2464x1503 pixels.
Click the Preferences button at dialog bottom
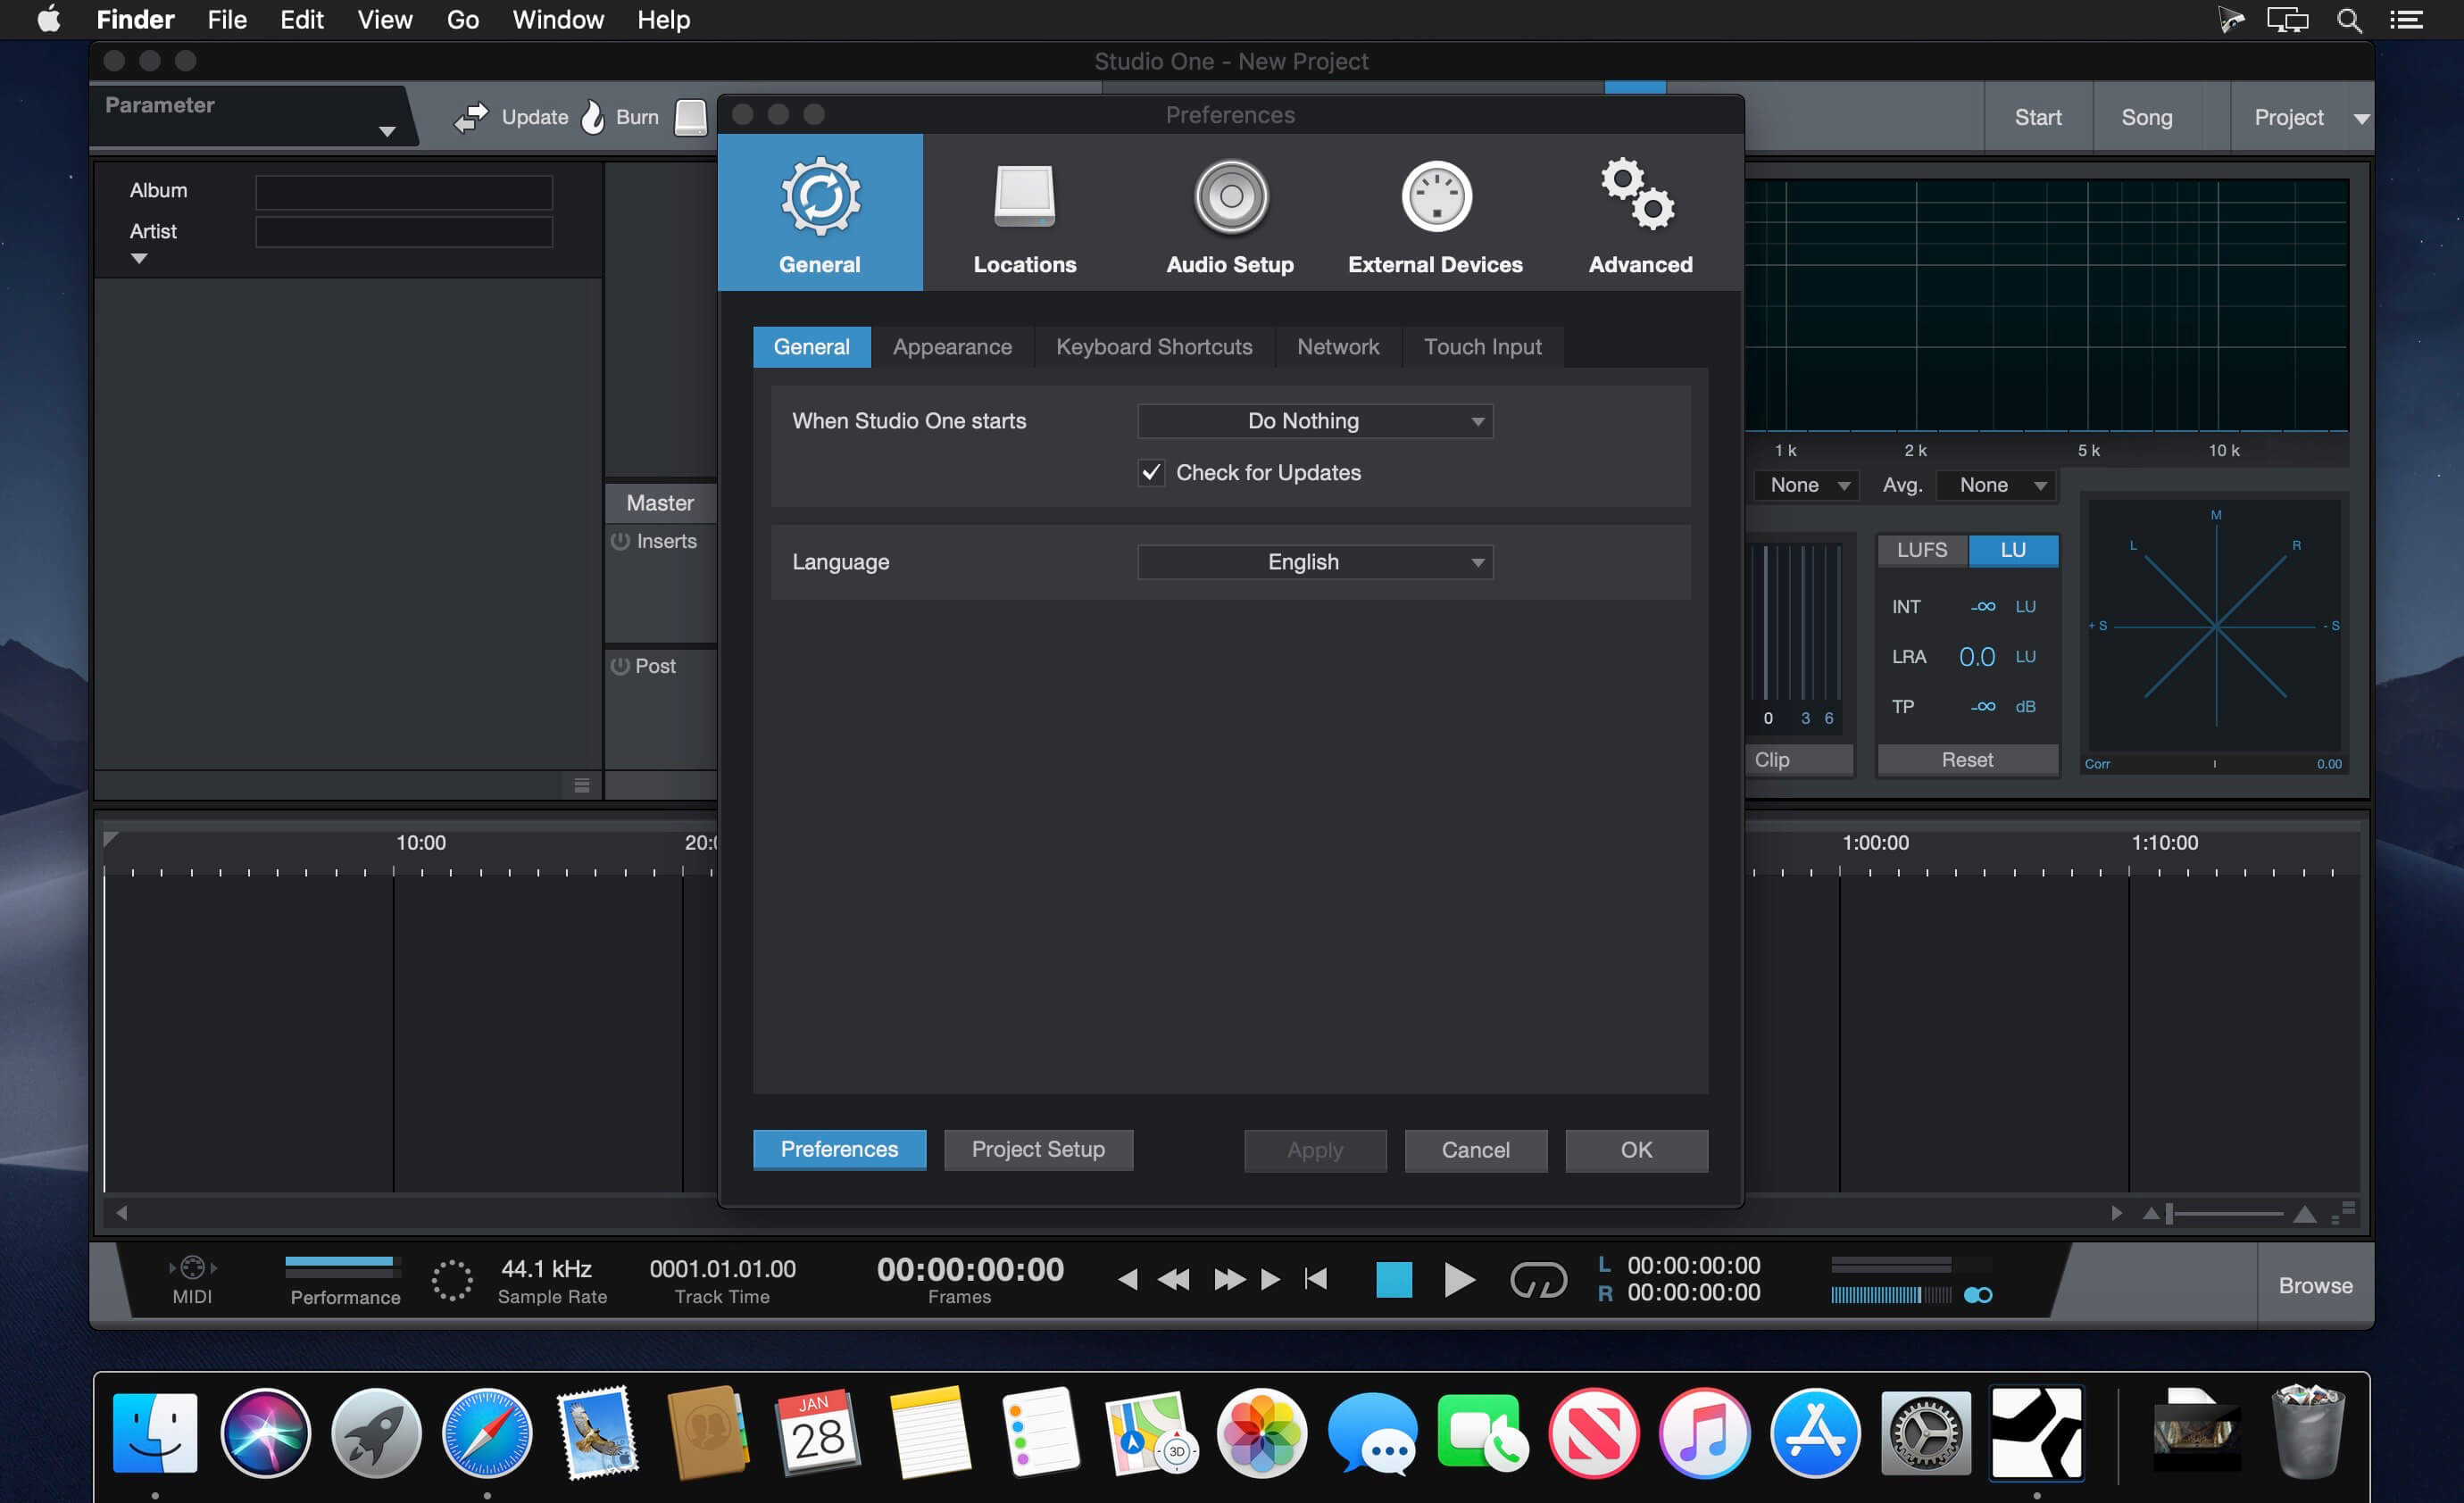tap(839, 1150)
